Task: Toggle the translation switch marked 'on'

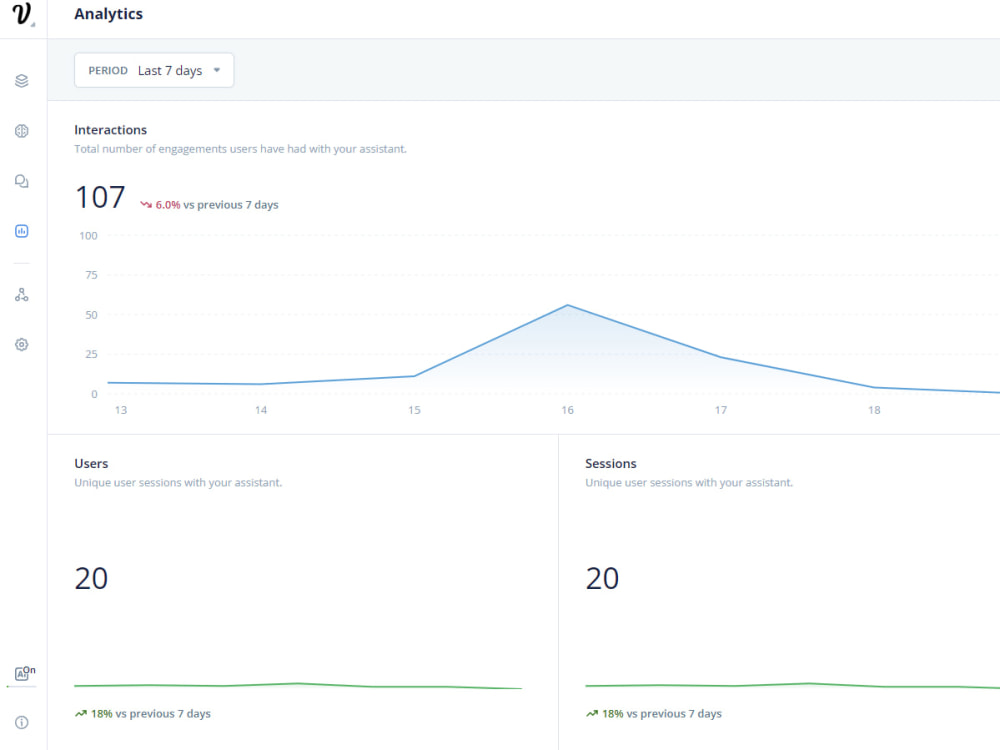Action: tap(21, 673)
